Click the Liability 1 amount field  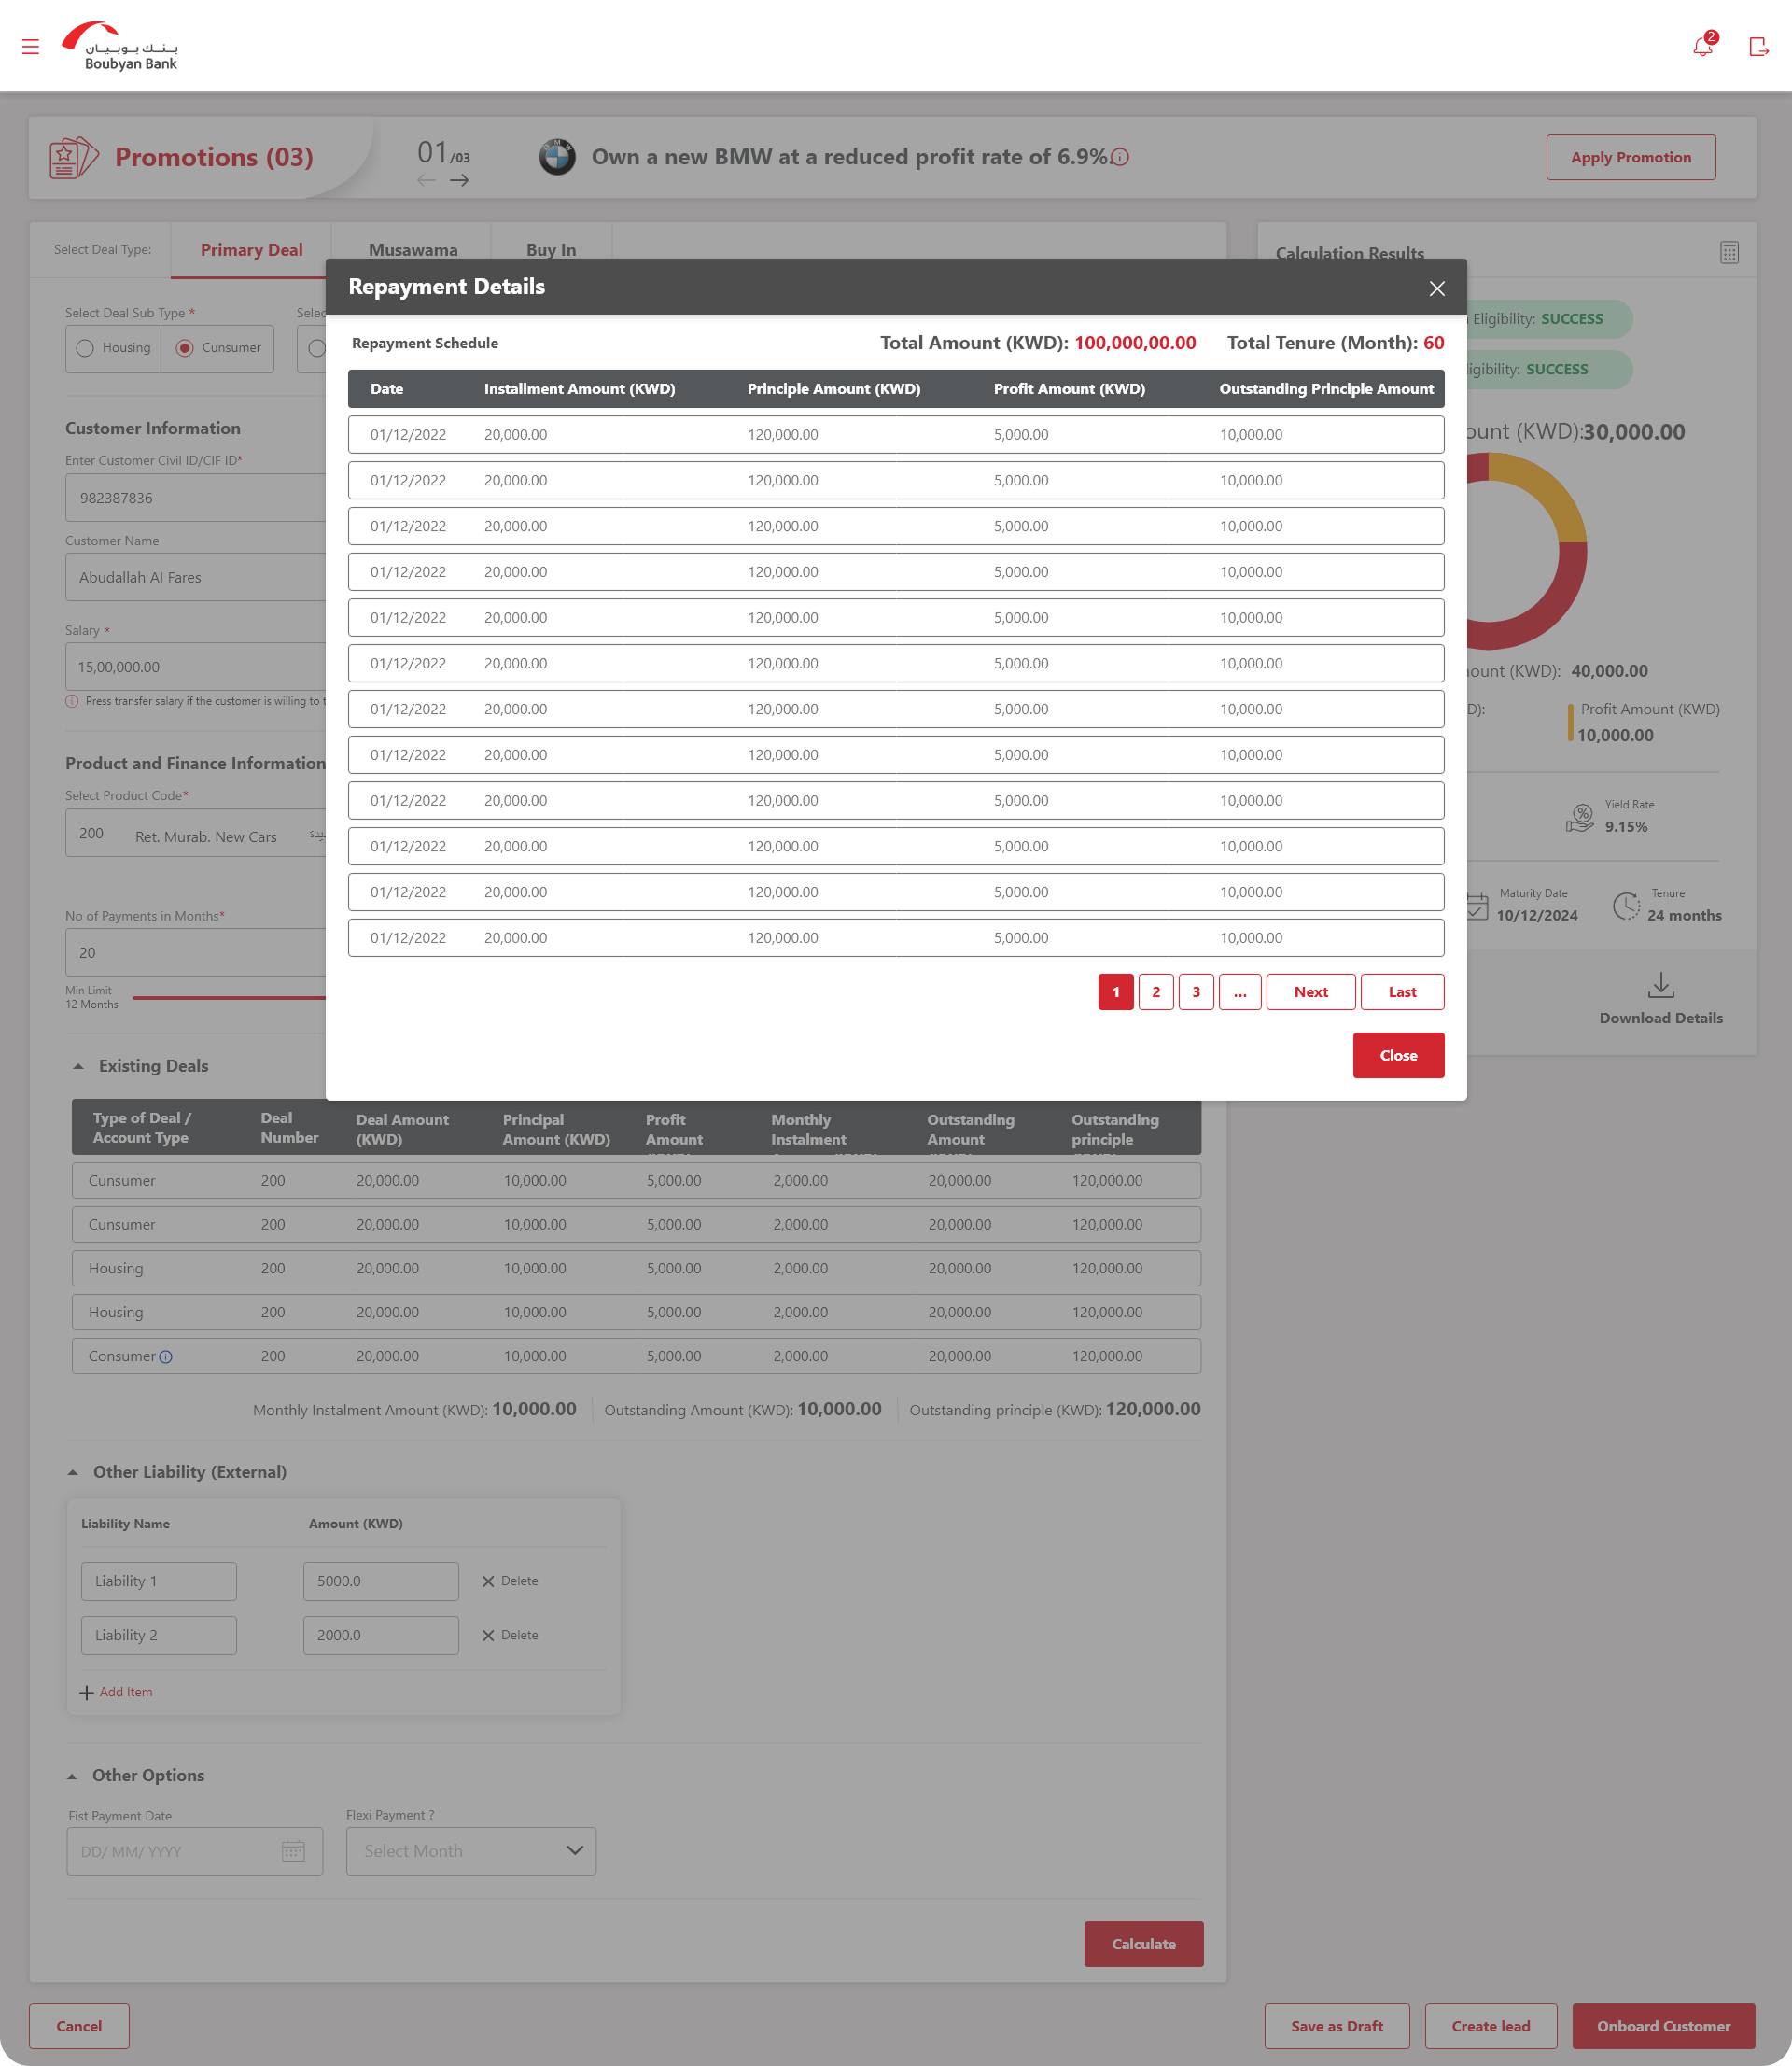[380, 1581]
